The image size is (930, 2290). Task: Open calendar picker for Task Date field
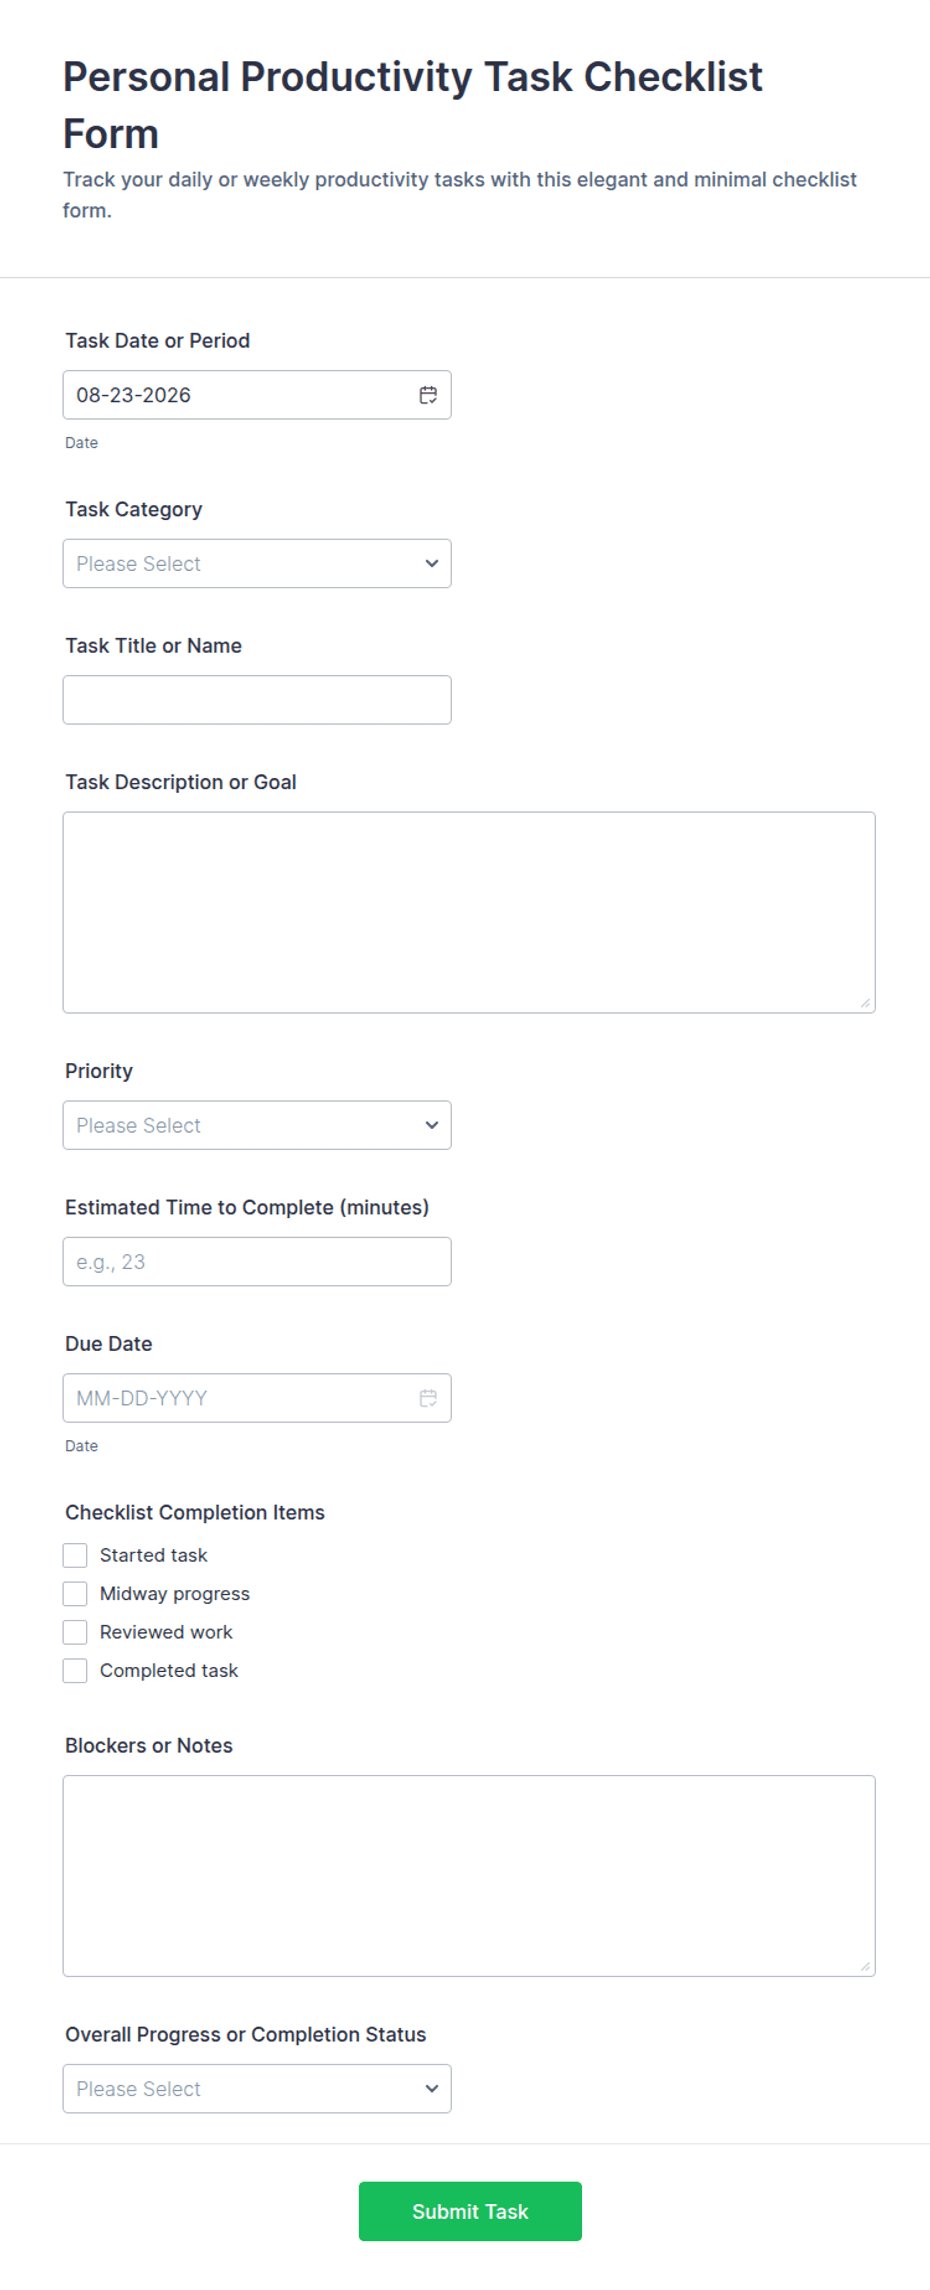pyautogui.click(x=428, y=395)
